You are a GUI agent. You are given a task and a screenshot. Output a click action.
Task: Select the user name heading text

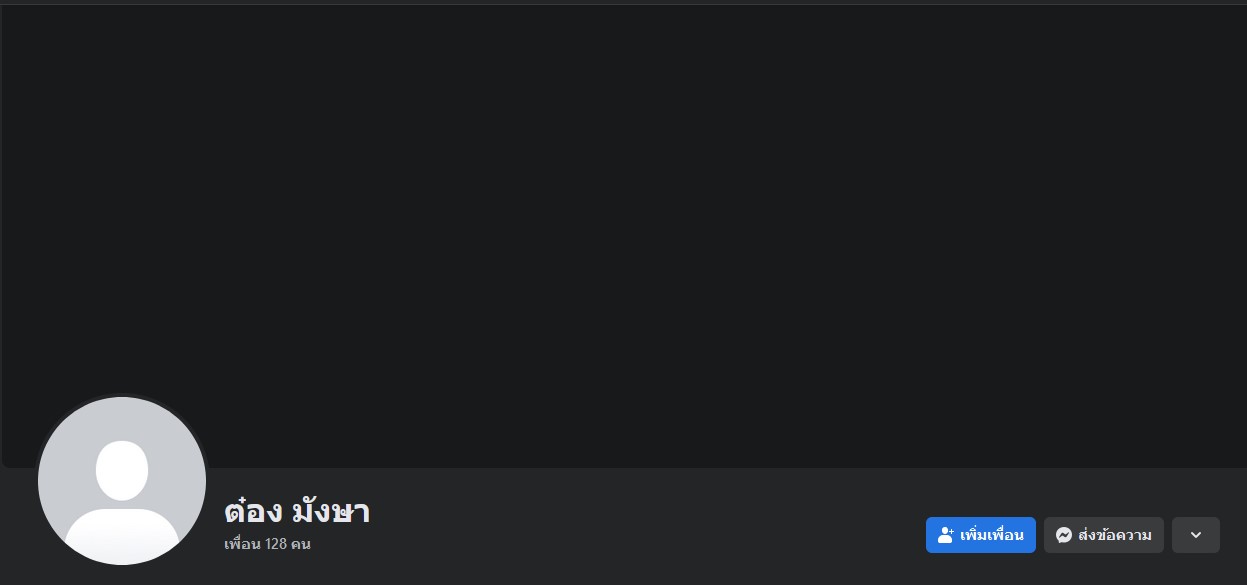[297, 511]
